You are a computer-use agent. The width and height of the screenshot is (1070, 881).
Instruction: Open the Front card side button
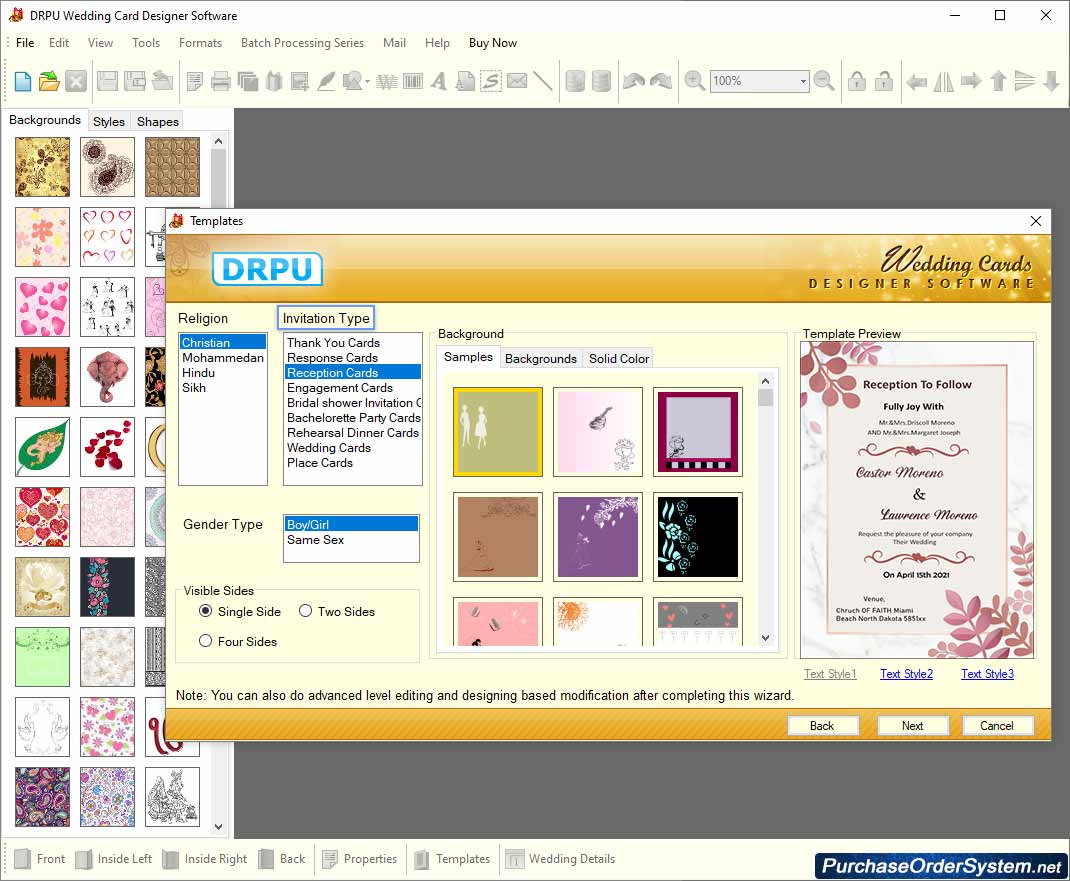point(40,858)
